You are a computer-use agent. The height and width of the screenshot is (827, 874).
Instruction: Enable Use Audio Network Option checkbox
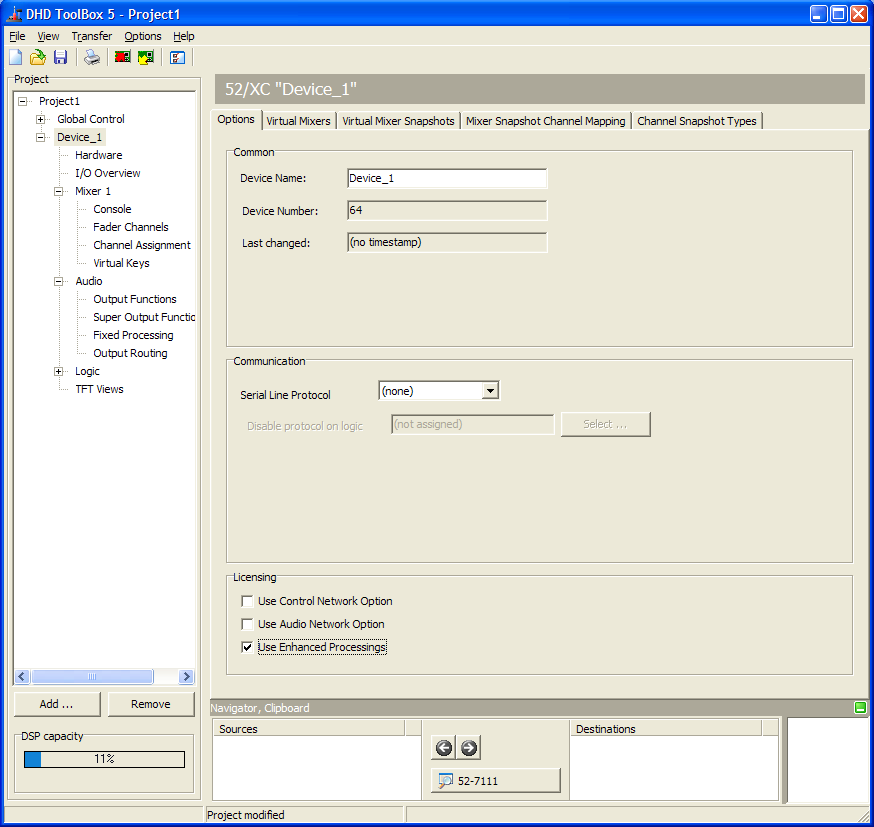(247, 624)
